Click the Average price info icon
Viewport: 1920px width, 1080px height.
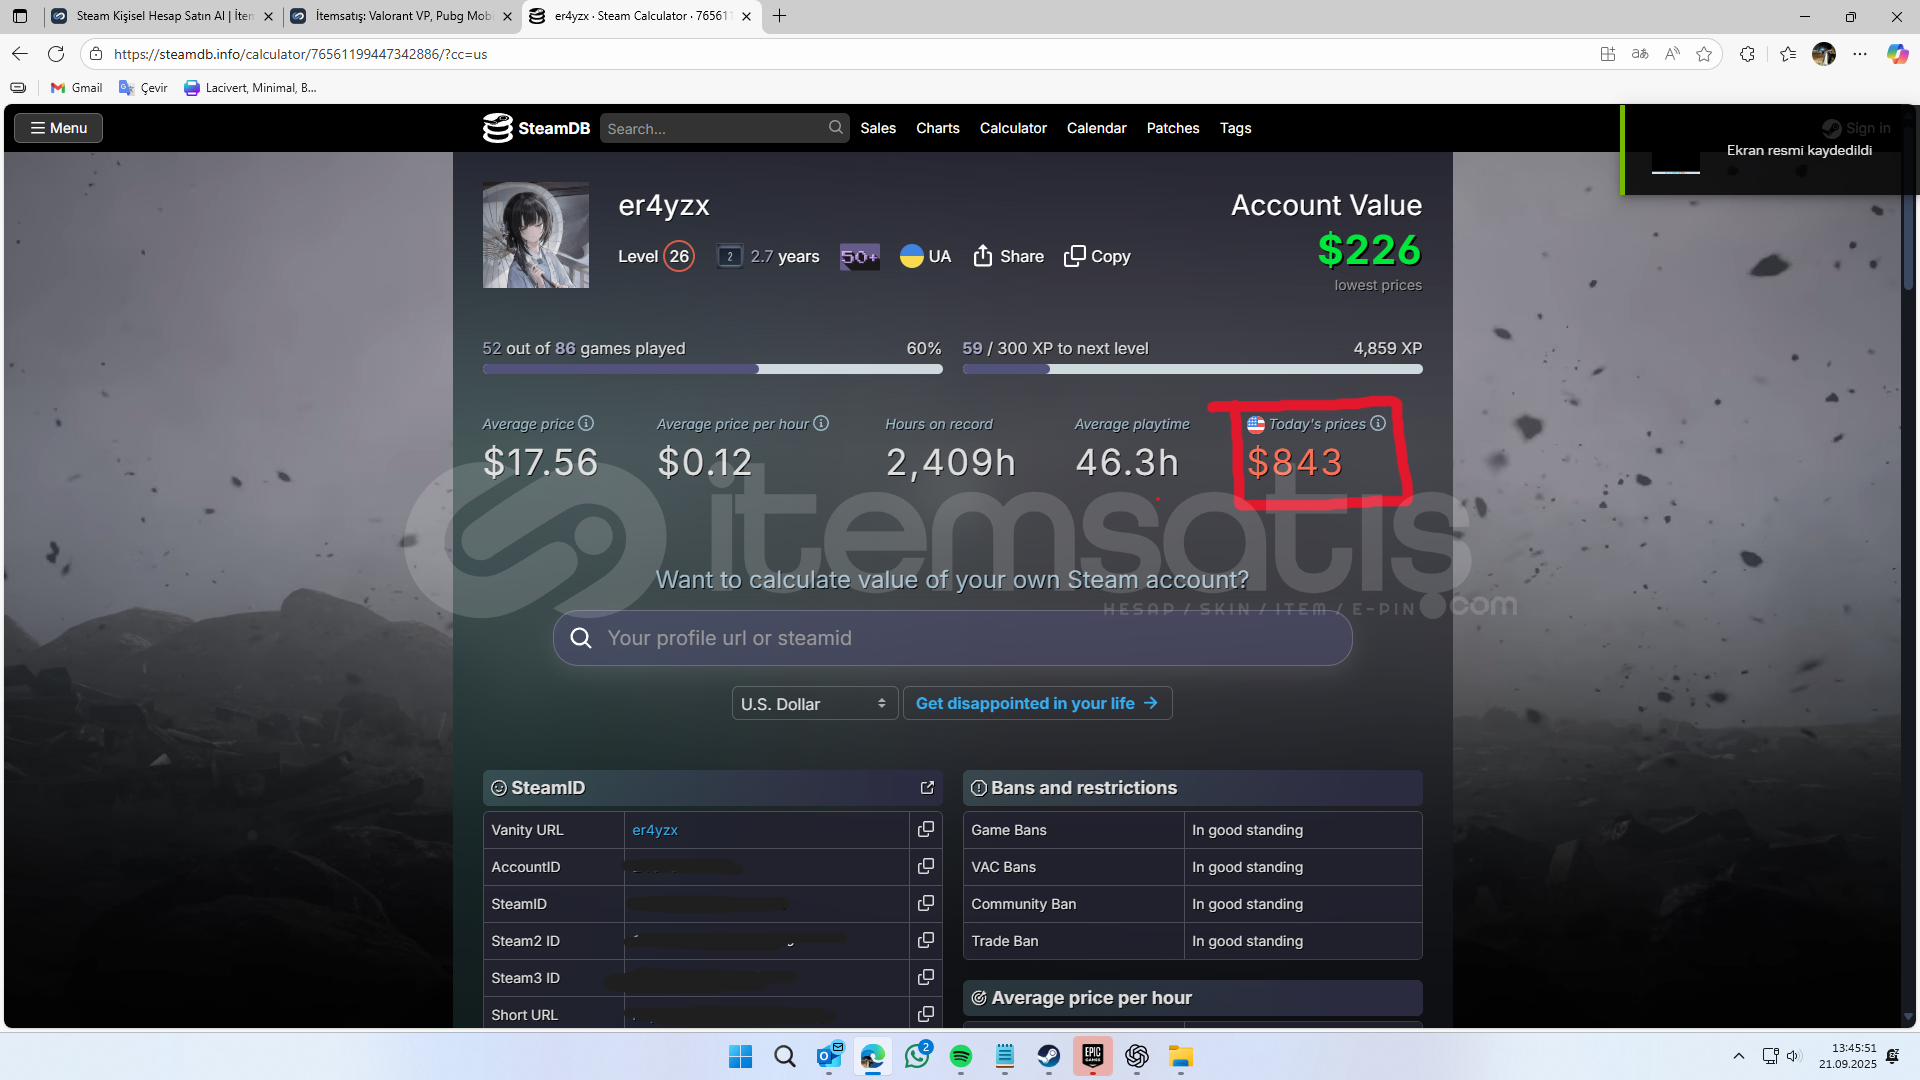(x=586, y=423)
